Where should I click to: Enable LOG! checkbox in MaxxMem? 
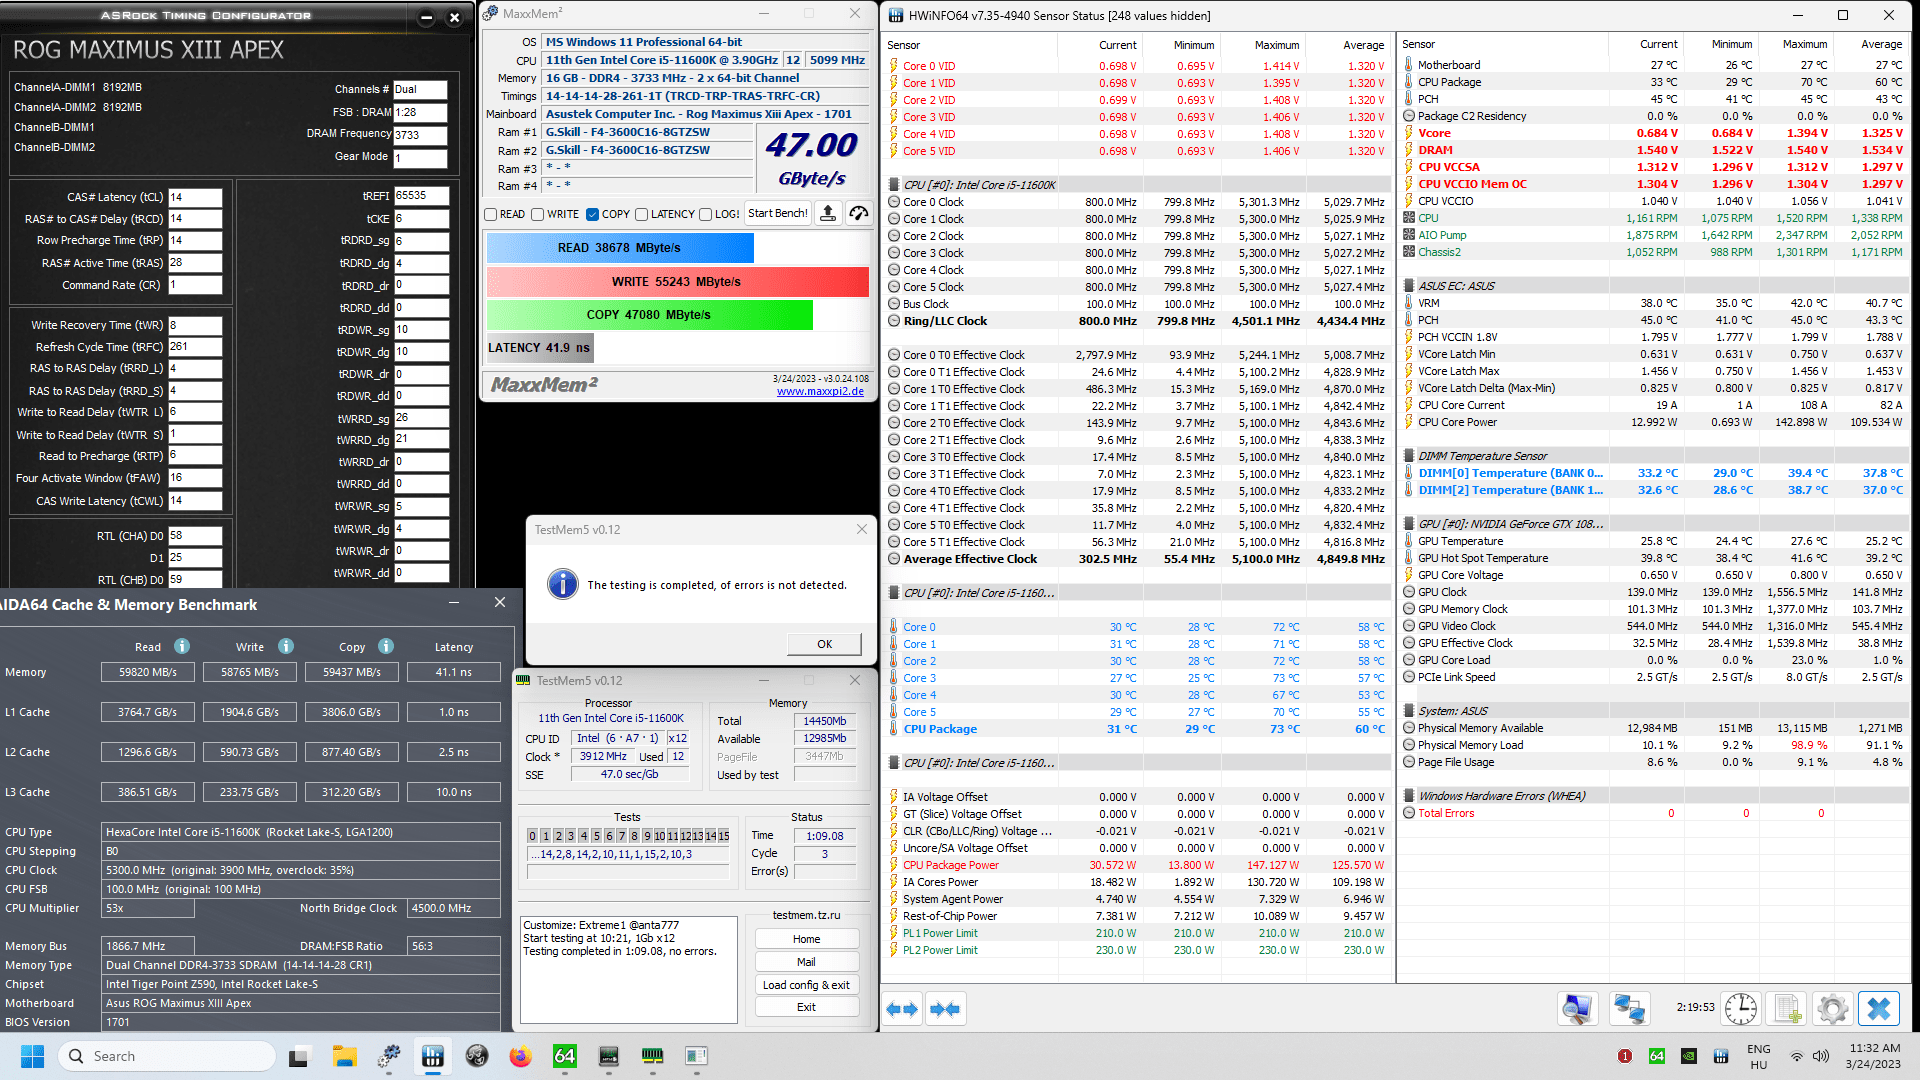[706, 214]
